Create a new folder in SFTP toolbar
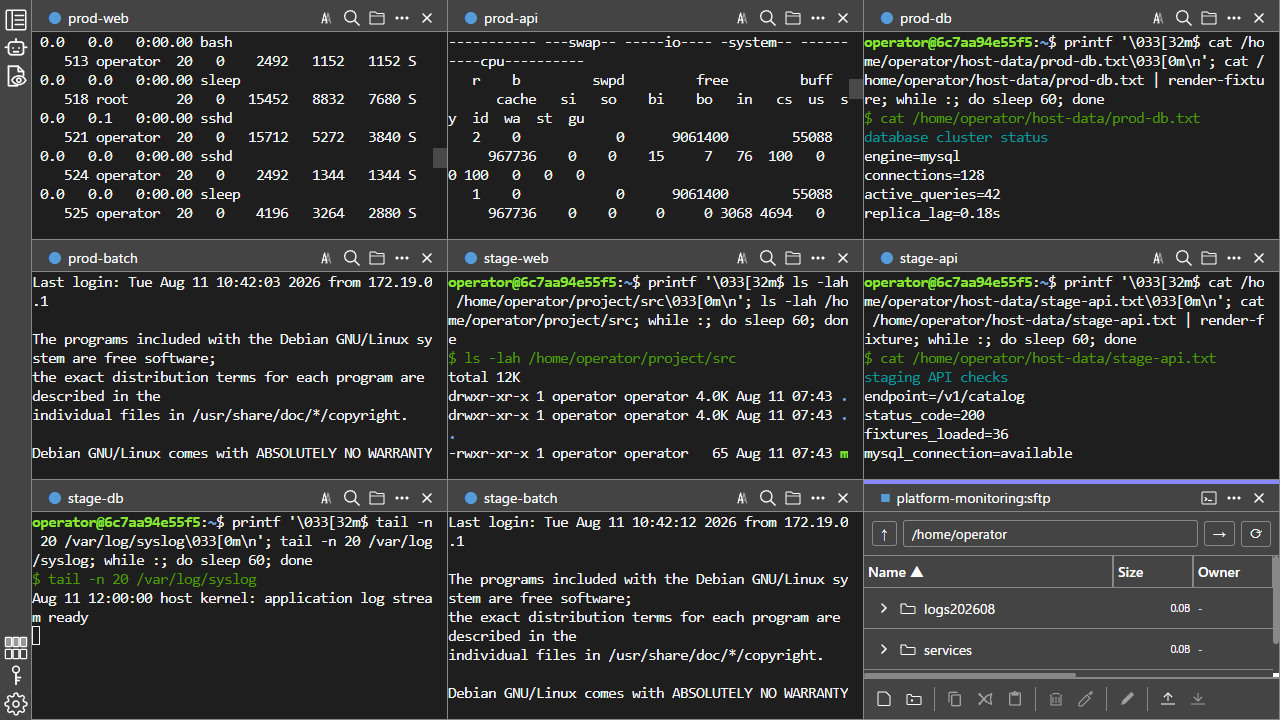This screenshot has height=720, width=1280. [x=913, y=699]
